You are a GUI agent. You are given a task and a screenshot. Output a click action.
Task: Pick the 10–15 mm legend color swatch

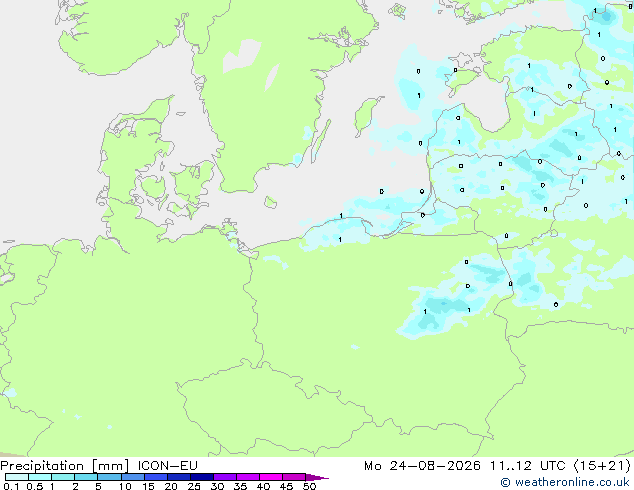click(x=132, y=477)
